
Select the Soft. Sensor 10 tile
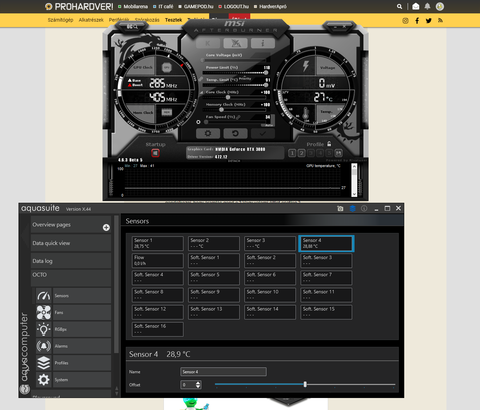coord(270,295)
